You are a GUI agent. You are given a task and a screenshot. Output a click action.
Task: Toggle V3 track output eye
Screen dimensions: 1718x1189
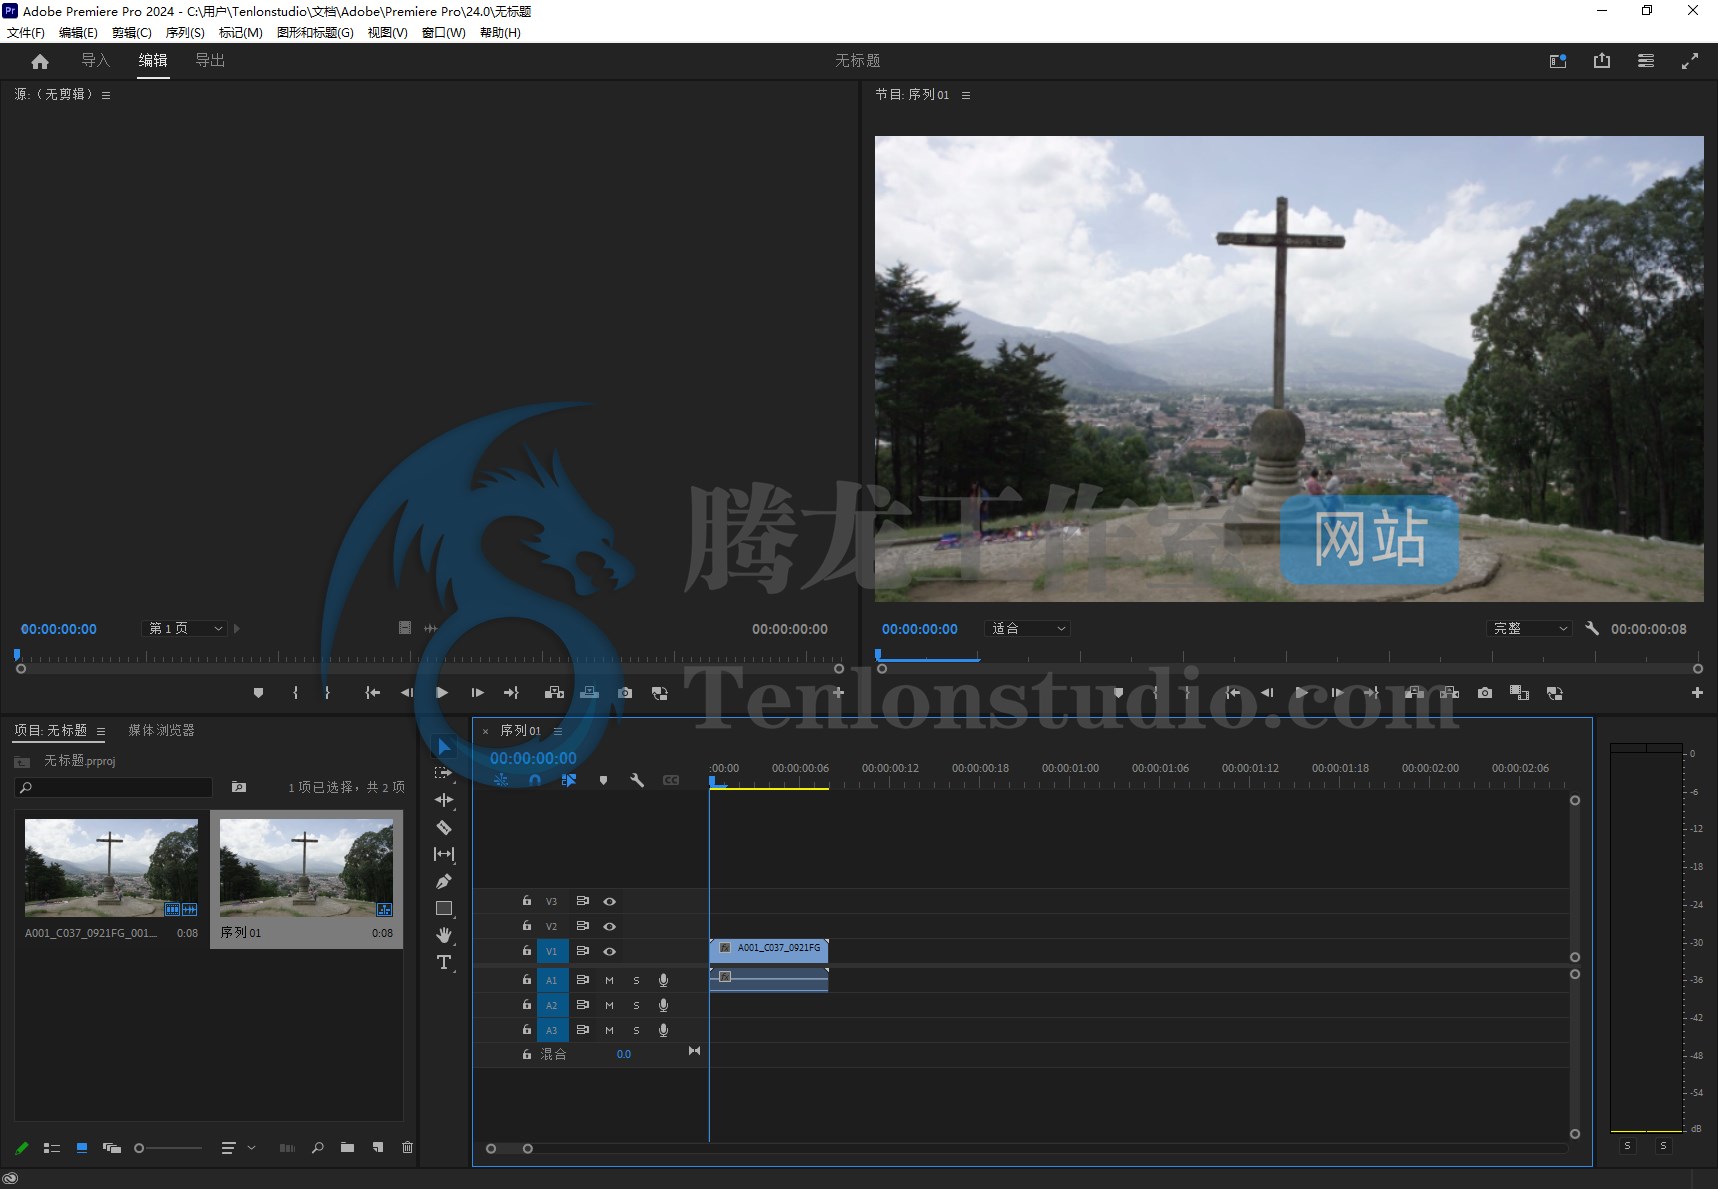tap(609, 902)
